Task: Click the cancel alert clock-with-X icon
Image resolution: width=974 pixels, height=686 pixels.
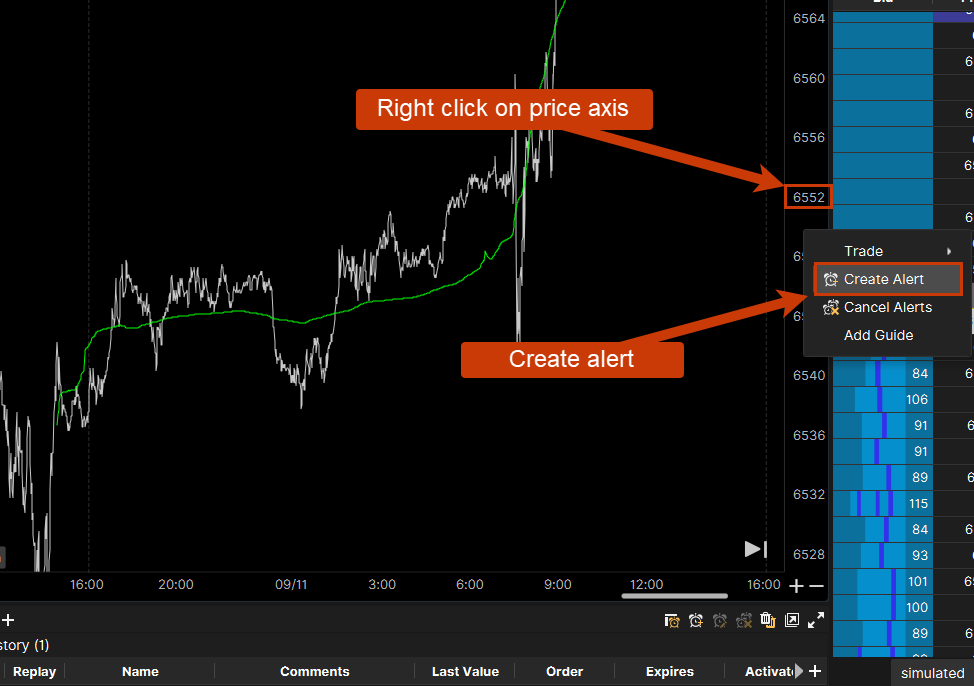Action: tap(744, 620)
